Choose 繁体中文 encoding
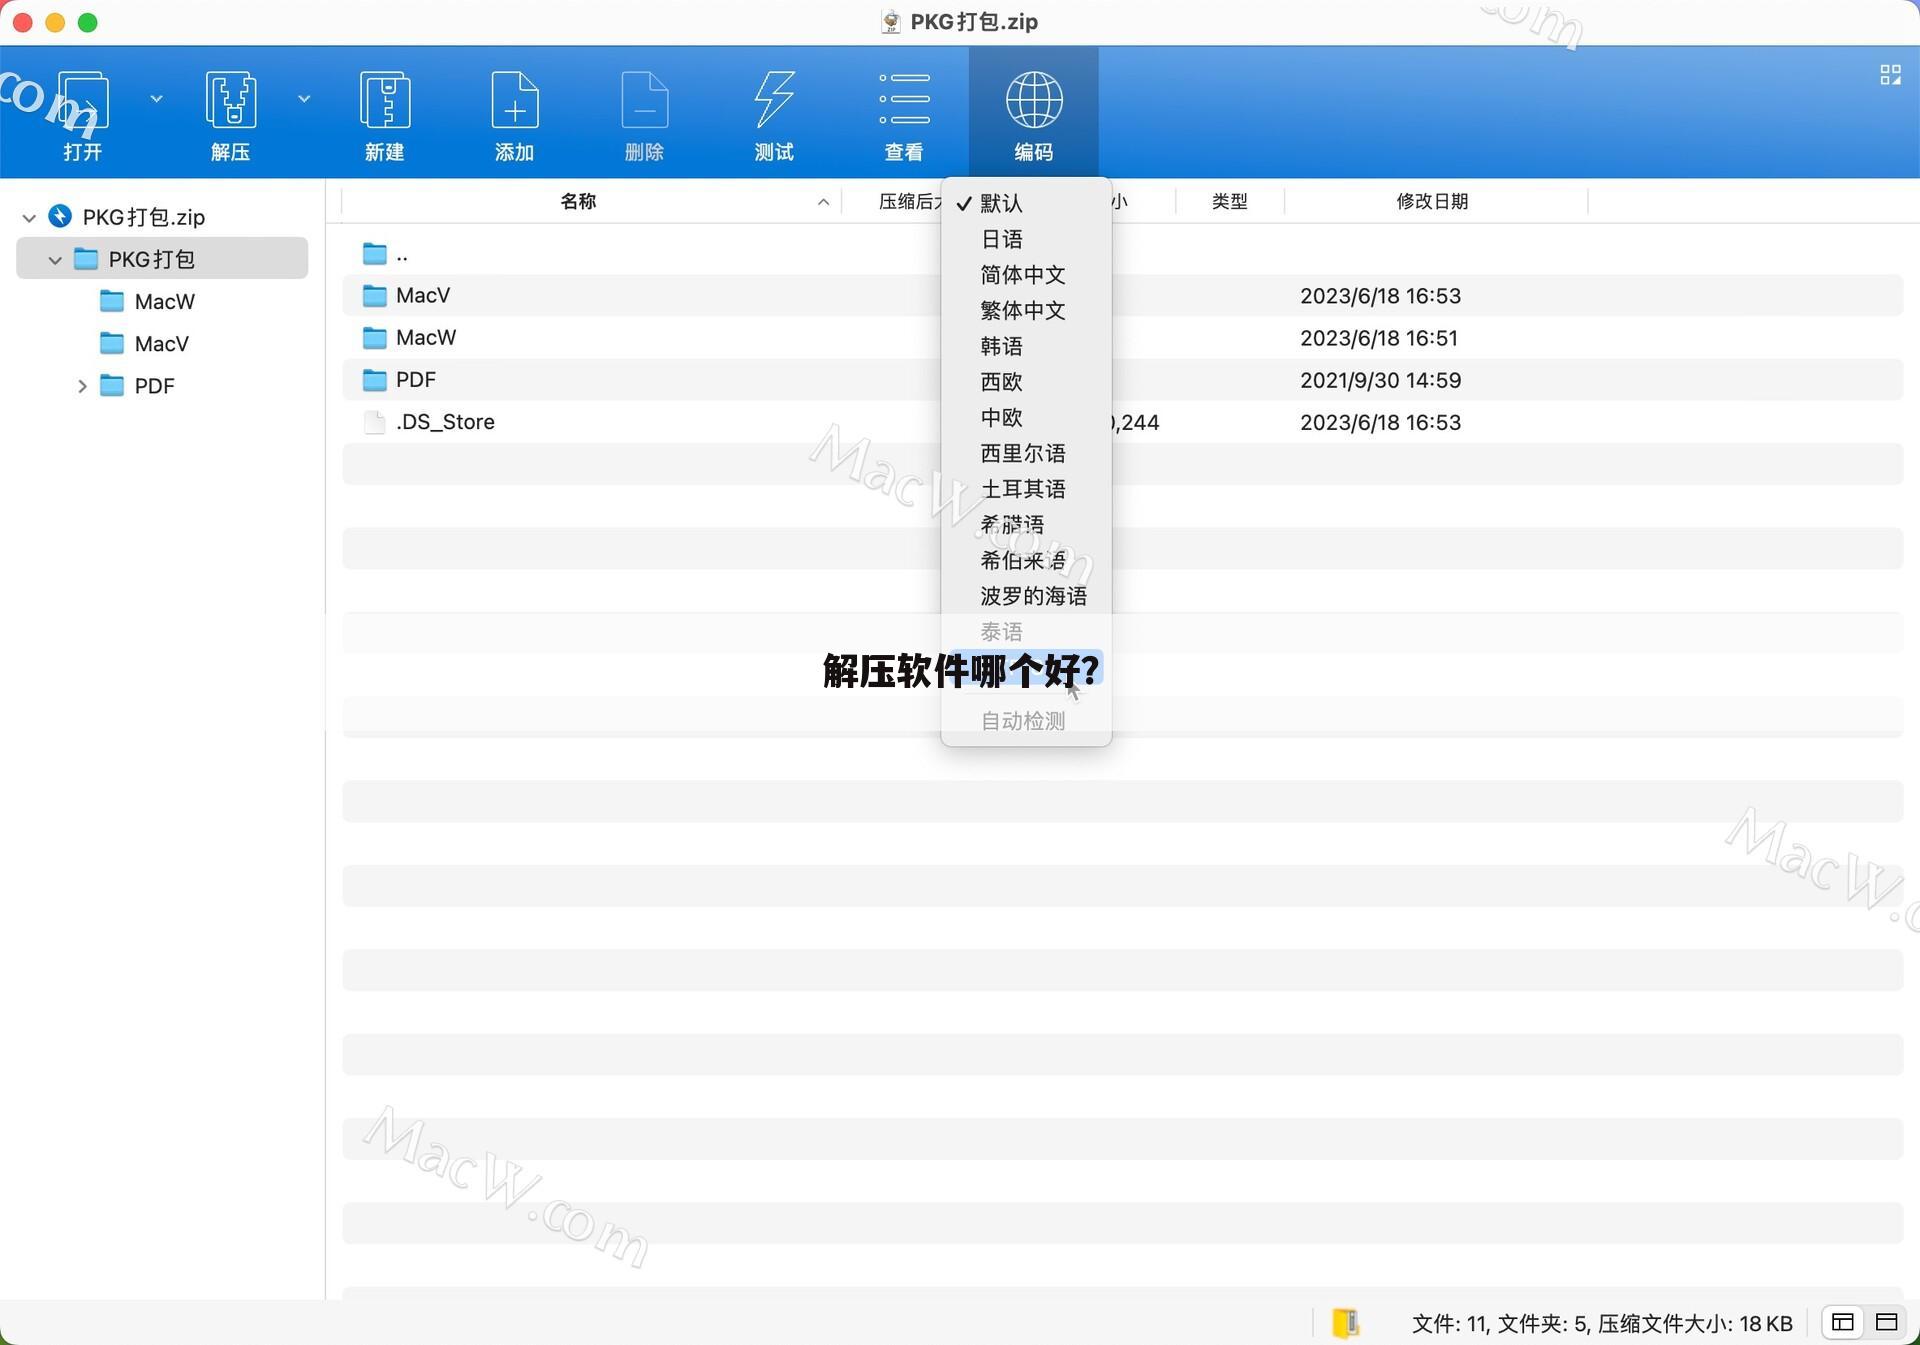This screenshot has height=1345, width=1920. (x=1026, y=311)
